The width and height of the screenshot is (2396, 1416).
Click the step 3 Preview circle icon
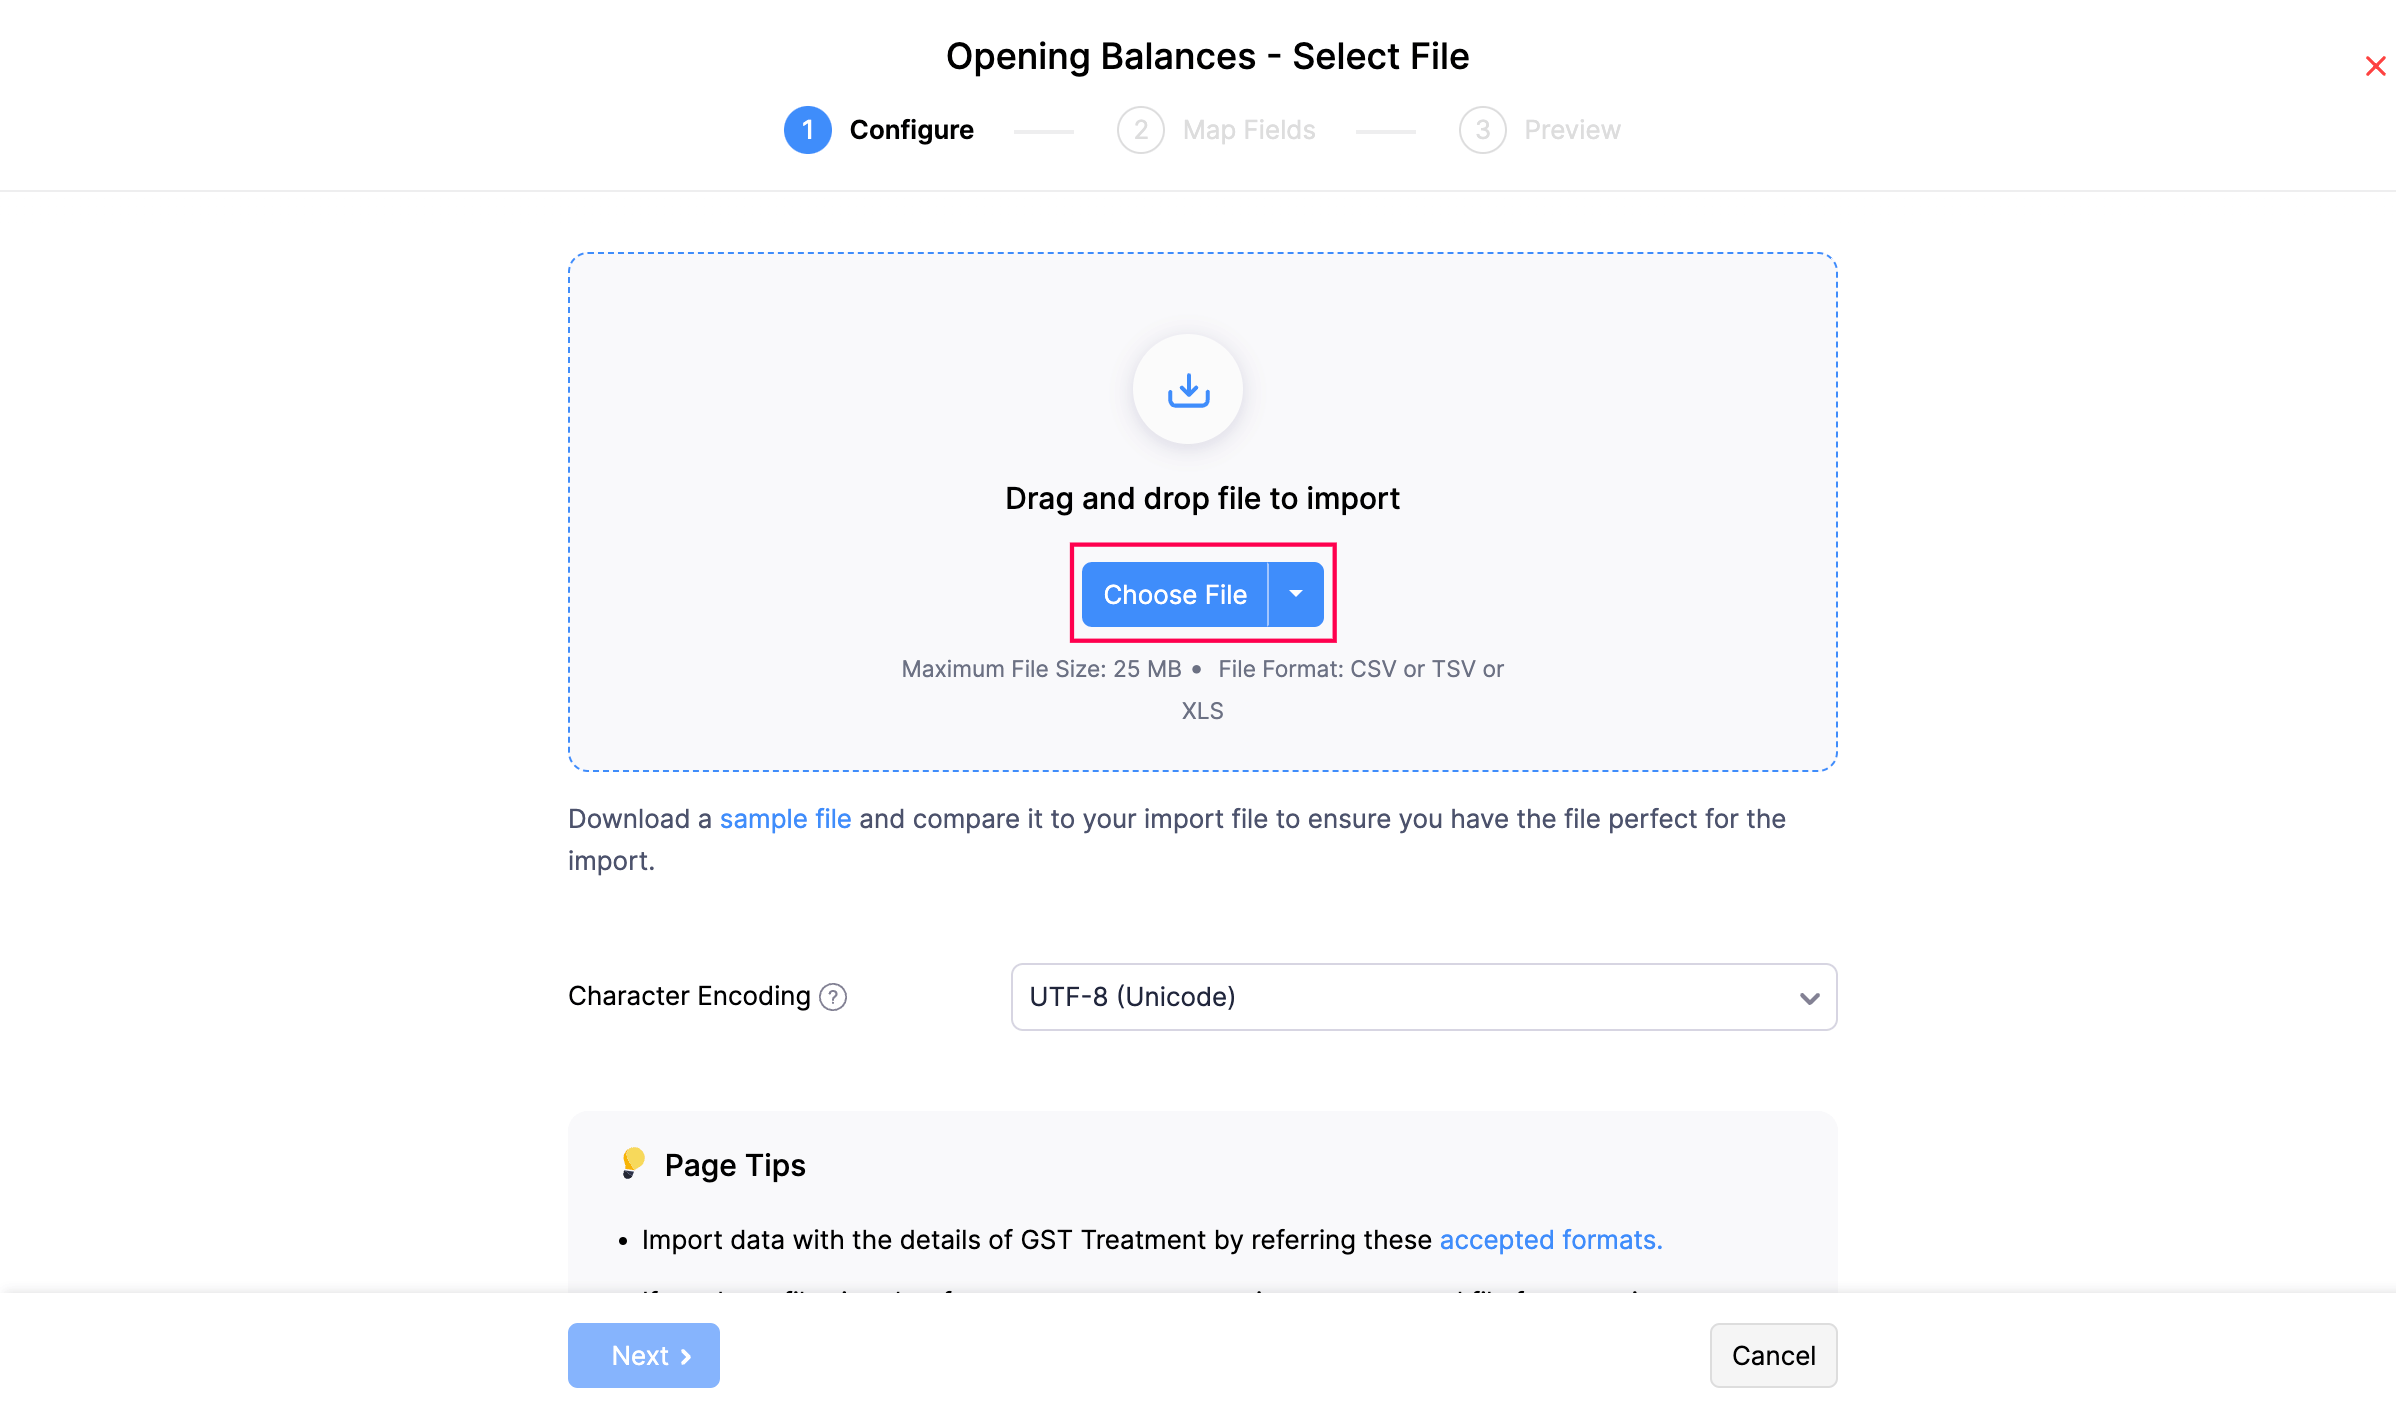tap(1483, 129)
